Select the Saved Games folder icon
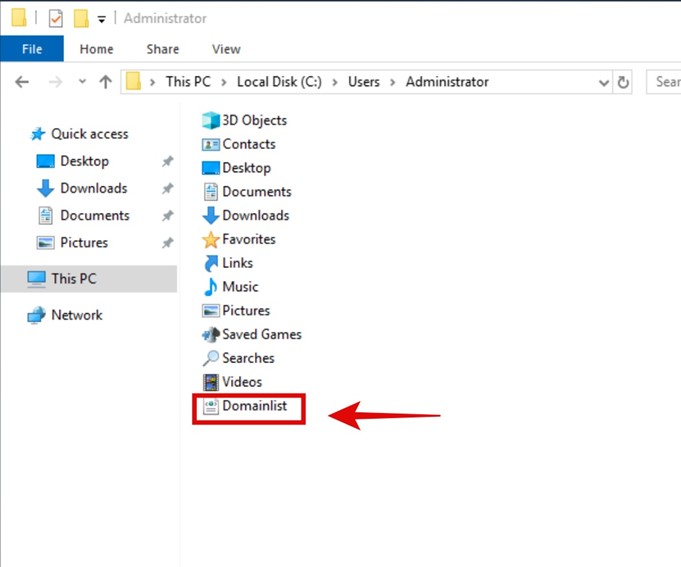Viewport: 681px width, 567px height. click(211, 334)
